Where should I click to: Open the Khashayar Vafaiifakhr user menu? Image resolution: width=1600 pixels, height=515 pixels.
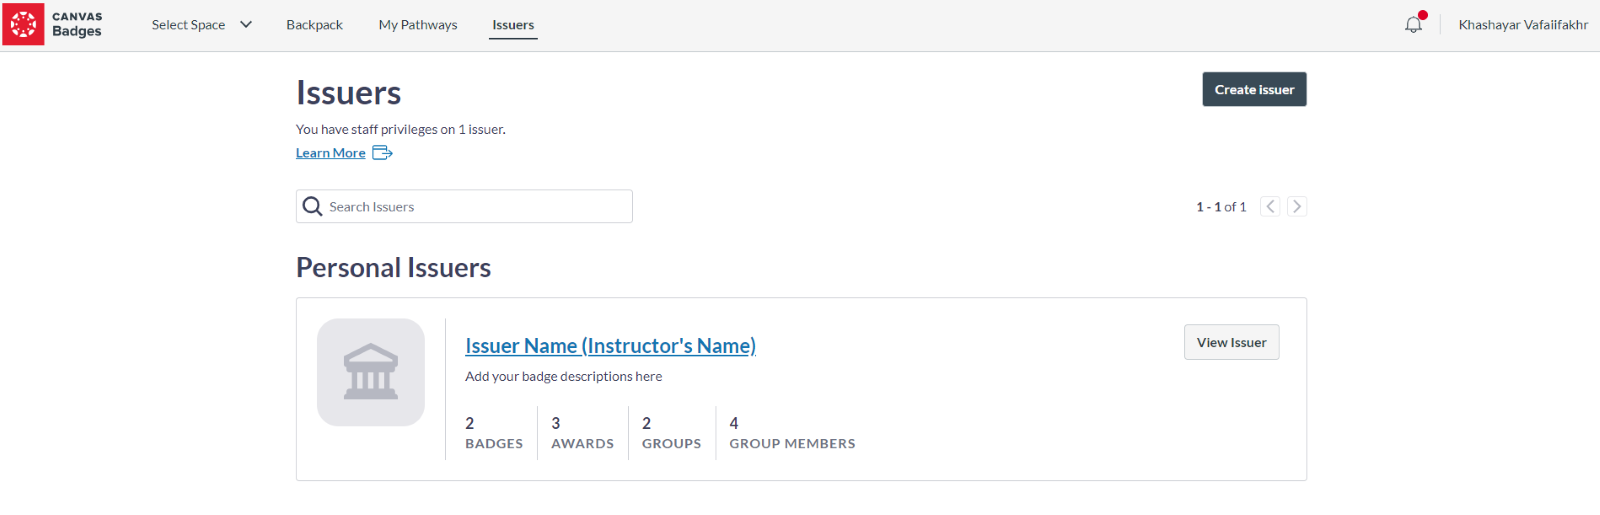click(x=1522, y=25)
